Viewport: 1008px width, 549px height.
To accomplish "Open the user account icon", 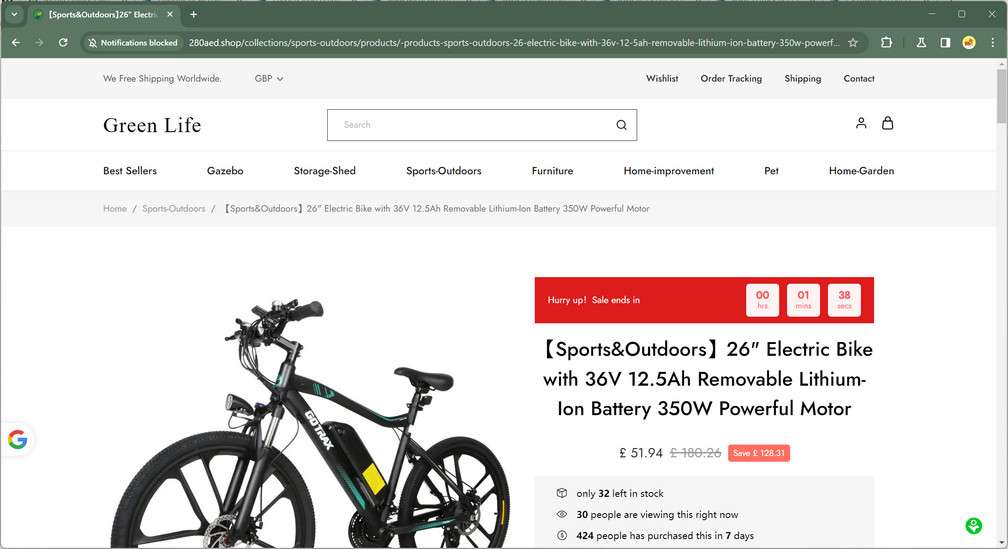I will click(861, 123).
